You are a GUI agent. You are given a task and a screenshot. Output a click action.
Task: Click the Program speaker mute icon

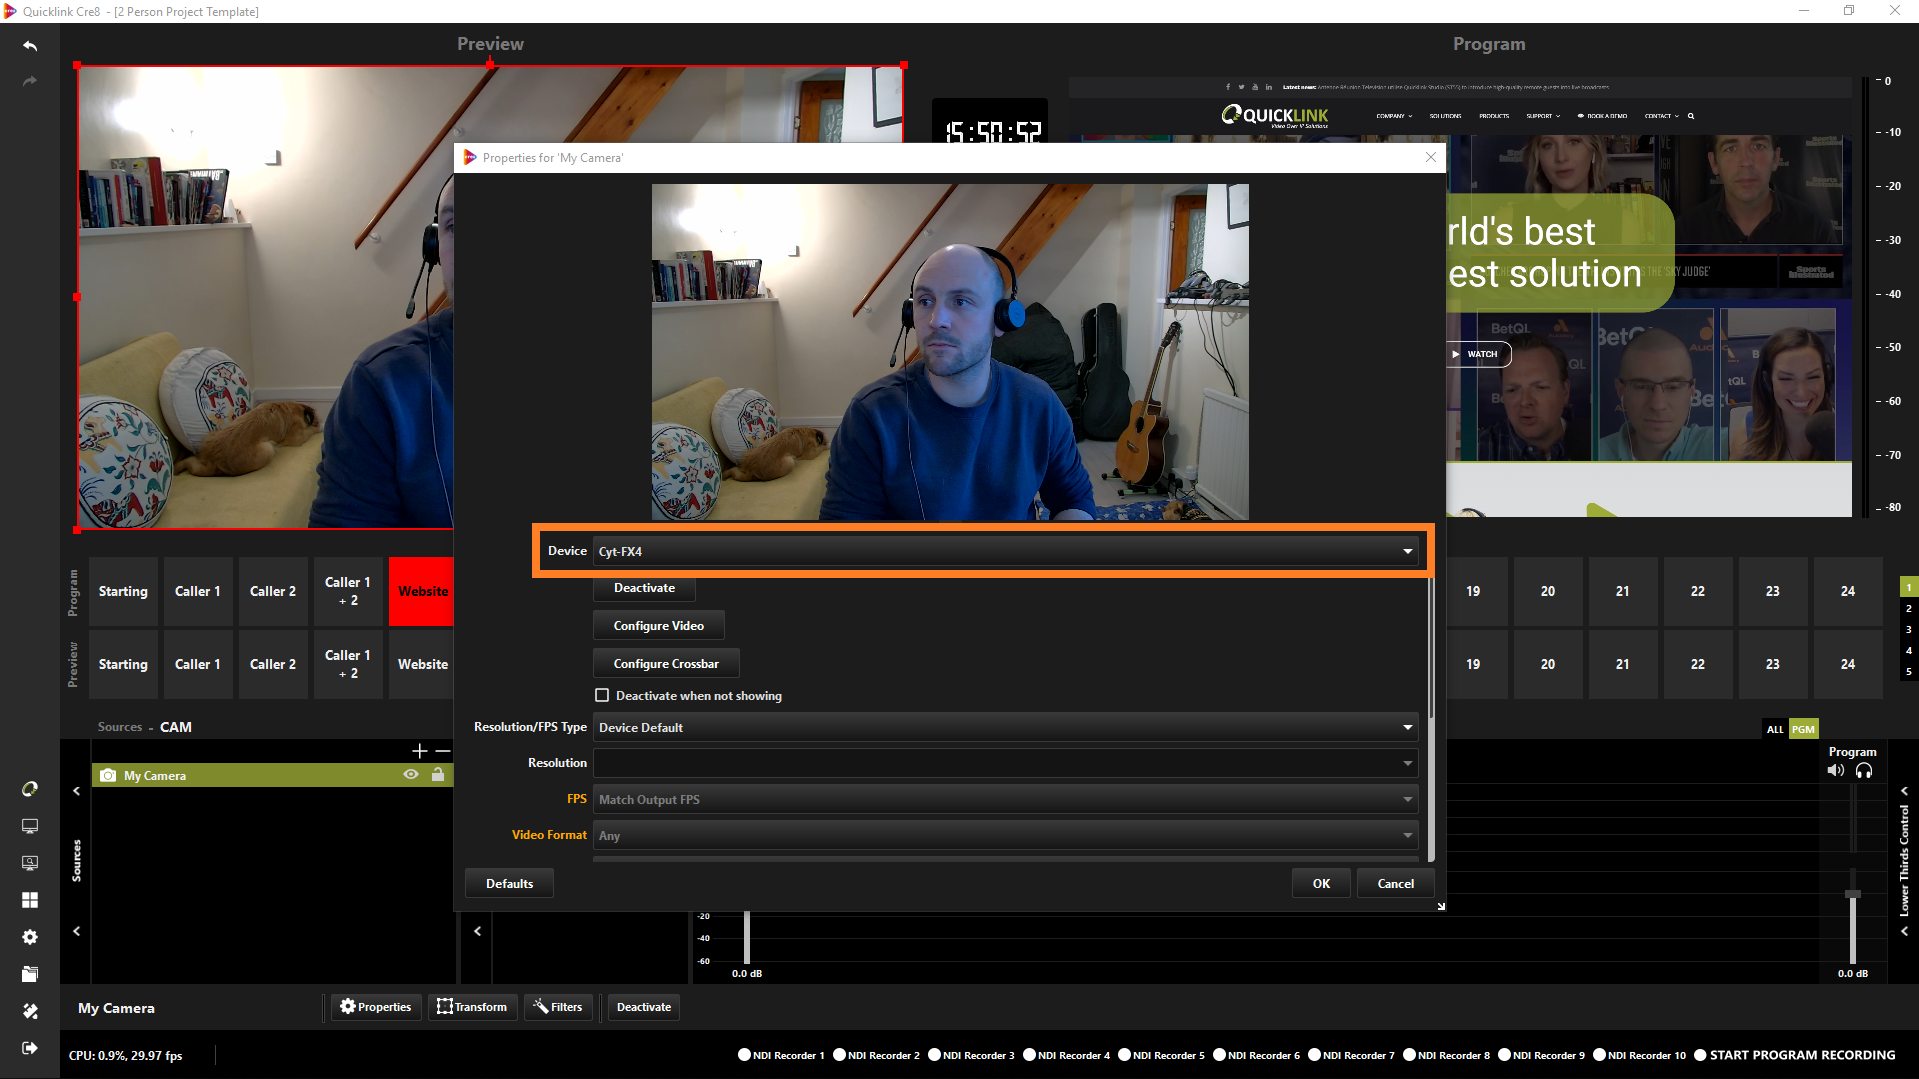(x=1835, y=771)
